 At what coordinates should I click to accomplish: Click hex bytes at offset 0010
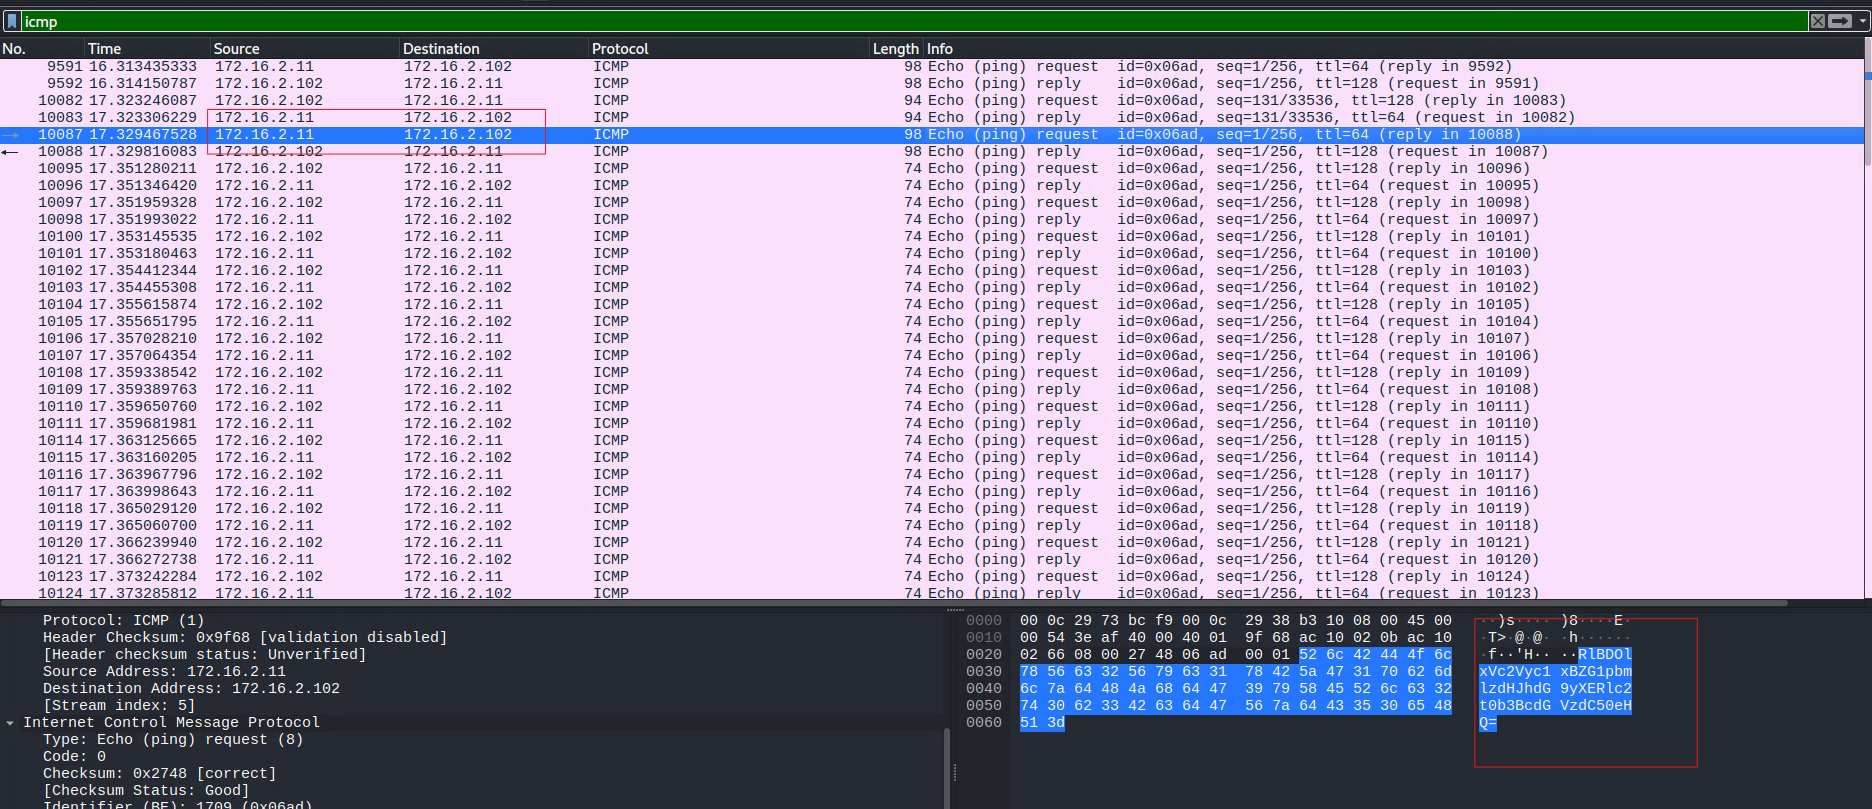(1236, 637)
